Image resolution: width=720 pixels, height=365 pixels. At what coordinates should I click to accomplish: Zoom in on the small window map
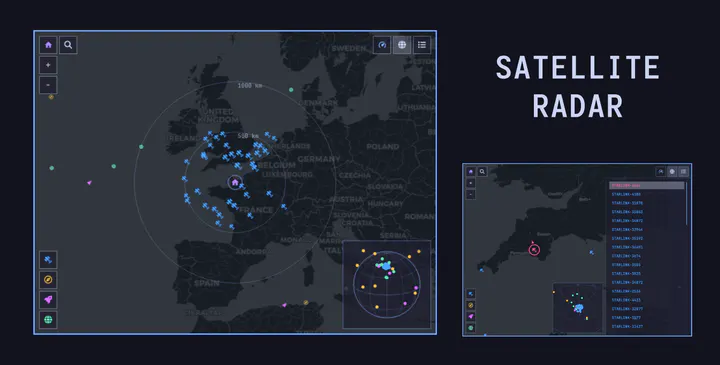click(471, 183)
